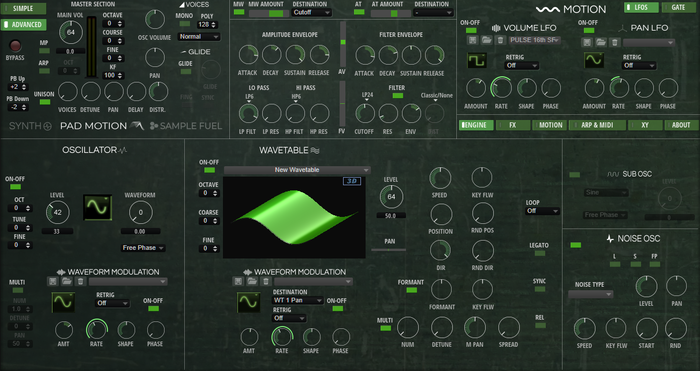Open the Volume LFO Retrig dropdown
Image resolution: width=700 pixels, height=371 pixels.
tap(522, 66)
